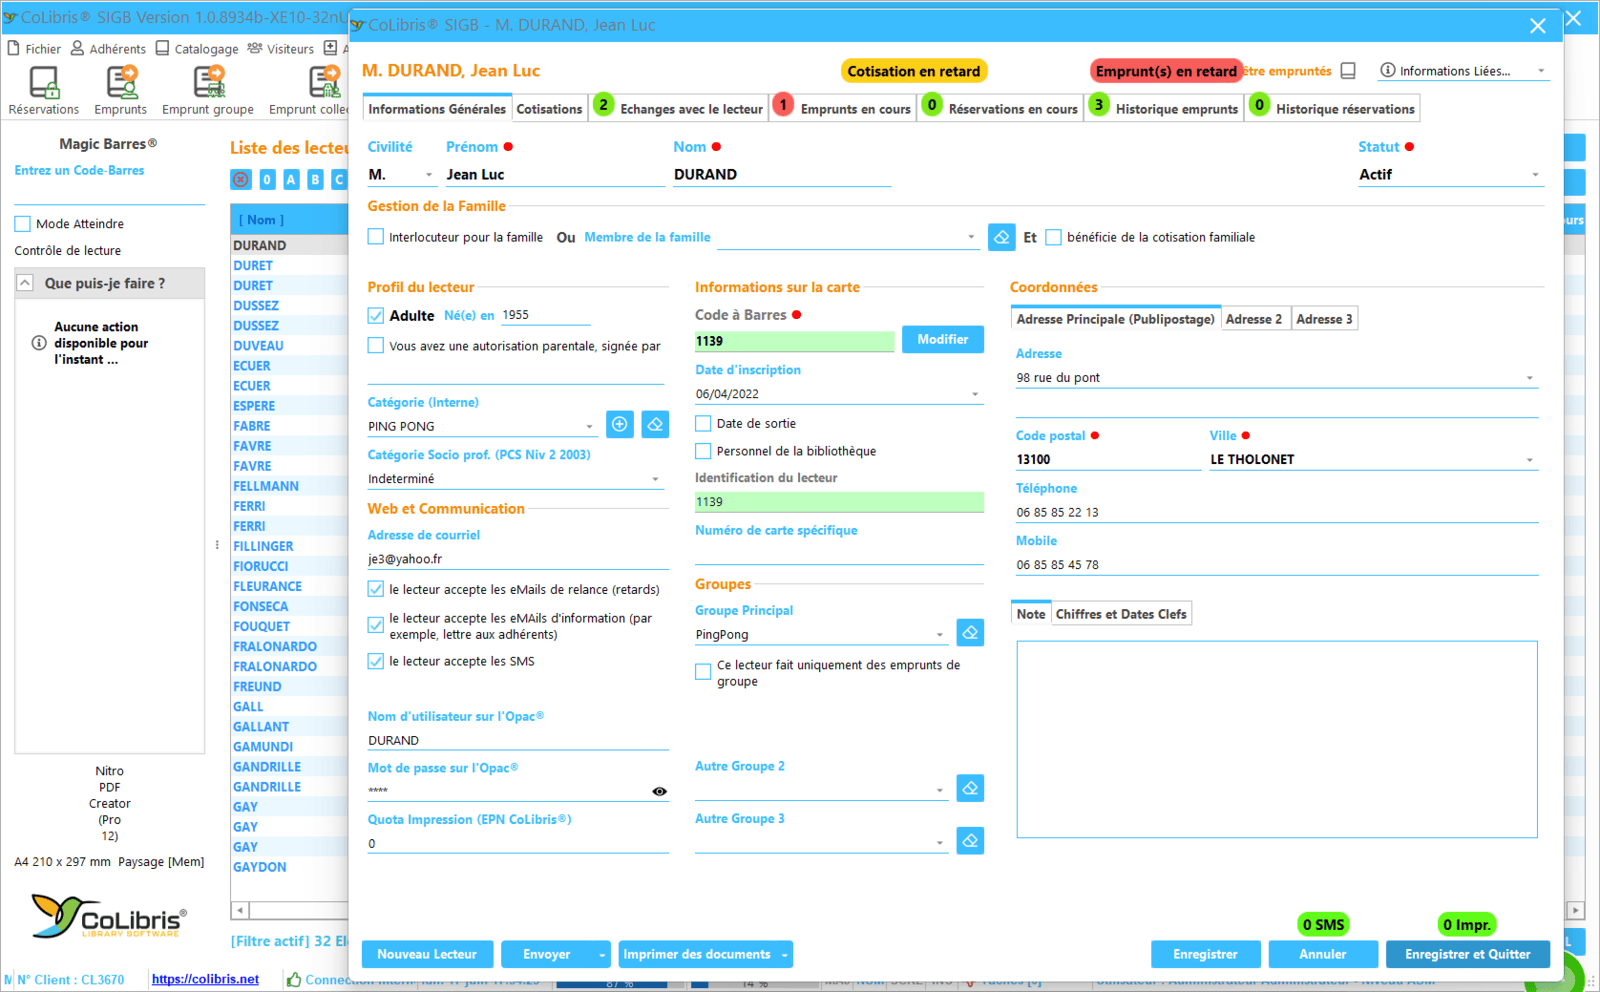This screenshot has width=1600, height=992.
Task: Enable the Date de sortie checkbox
Action: click(x=704, y=424)
